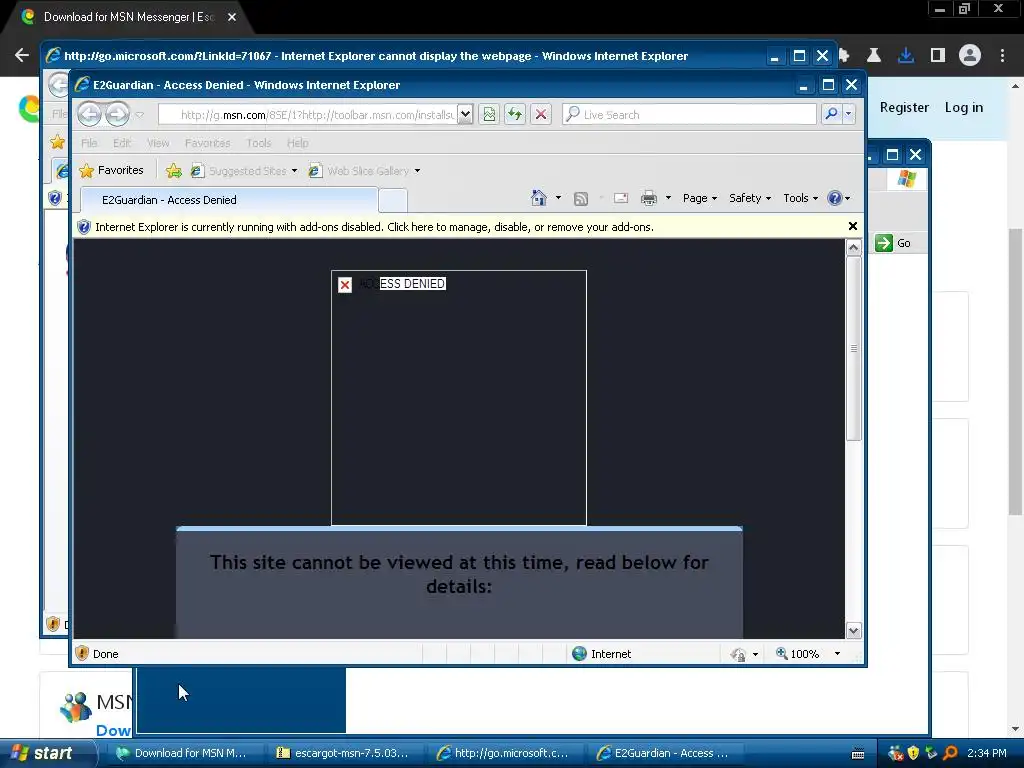Close the add-ons information bar
This screenshot has width=1024, height=768.
[x=852, y=226]
